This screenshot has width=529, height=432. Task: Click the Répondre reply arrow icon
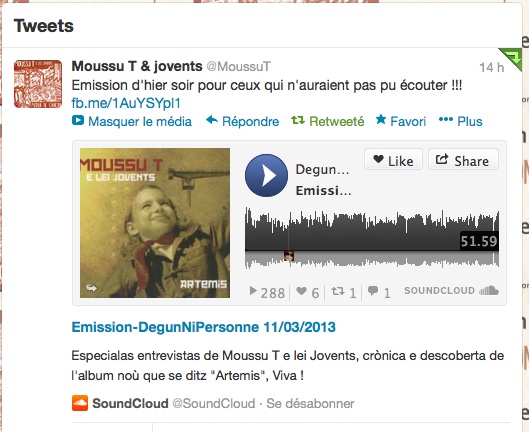pos(212,120)
